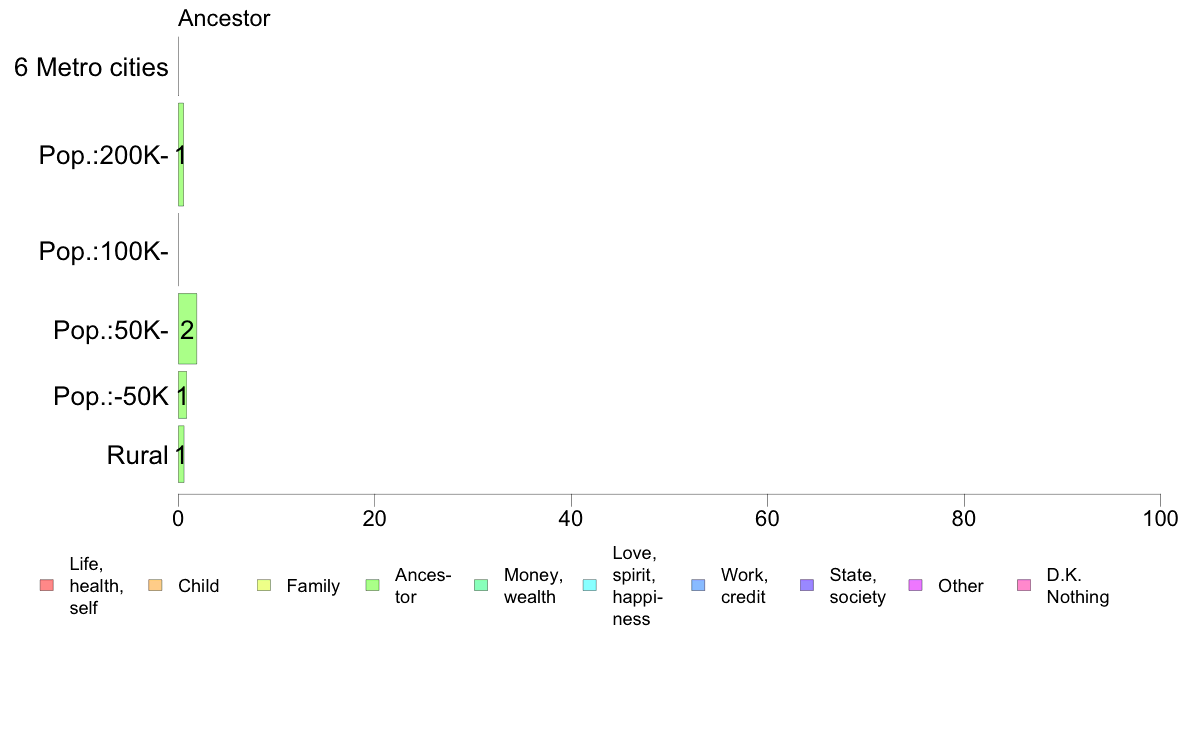Click the 6 Metro cities axis label
1188x736 pixels.
91,67
